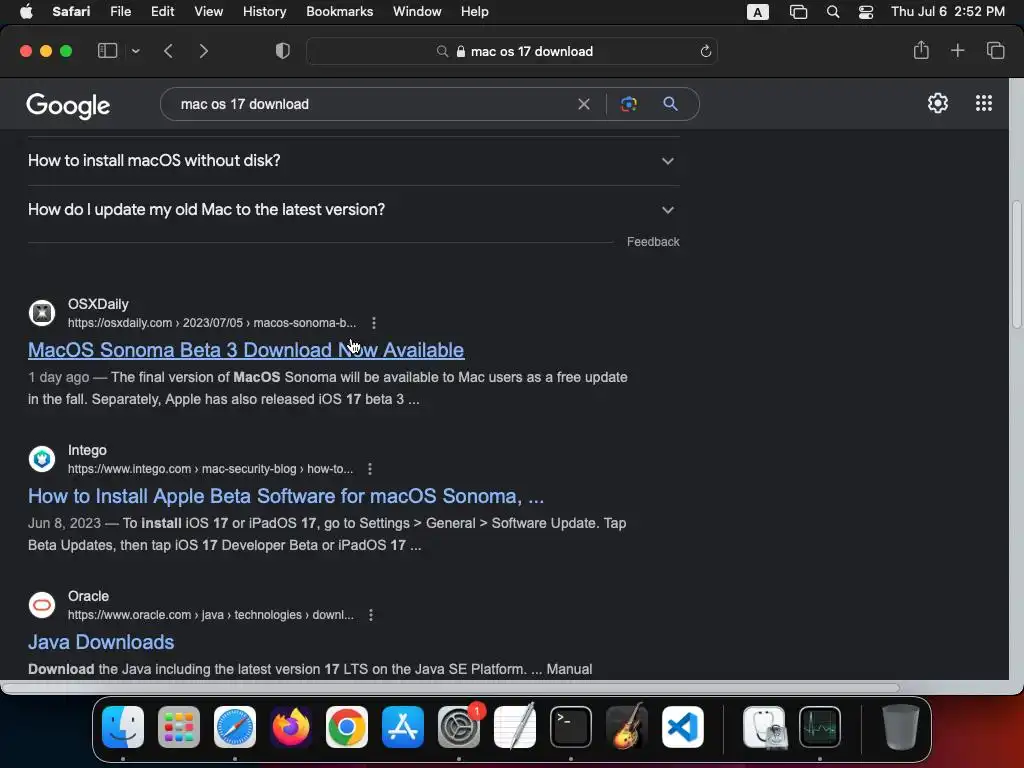This screenshot has width=1024, height=768.
Task: Open the File menu
Action: (120, 12)
